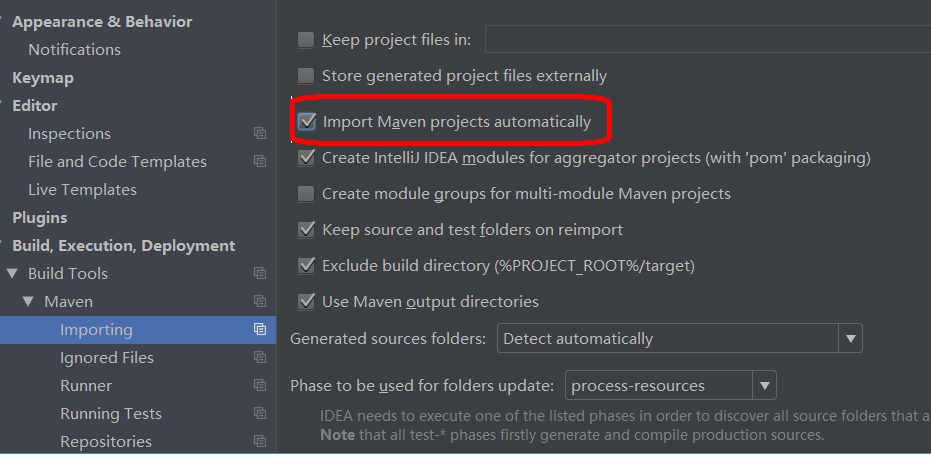The image size is (931, 457).
Task: Open Runner settings page
Action: click(86, 386)
